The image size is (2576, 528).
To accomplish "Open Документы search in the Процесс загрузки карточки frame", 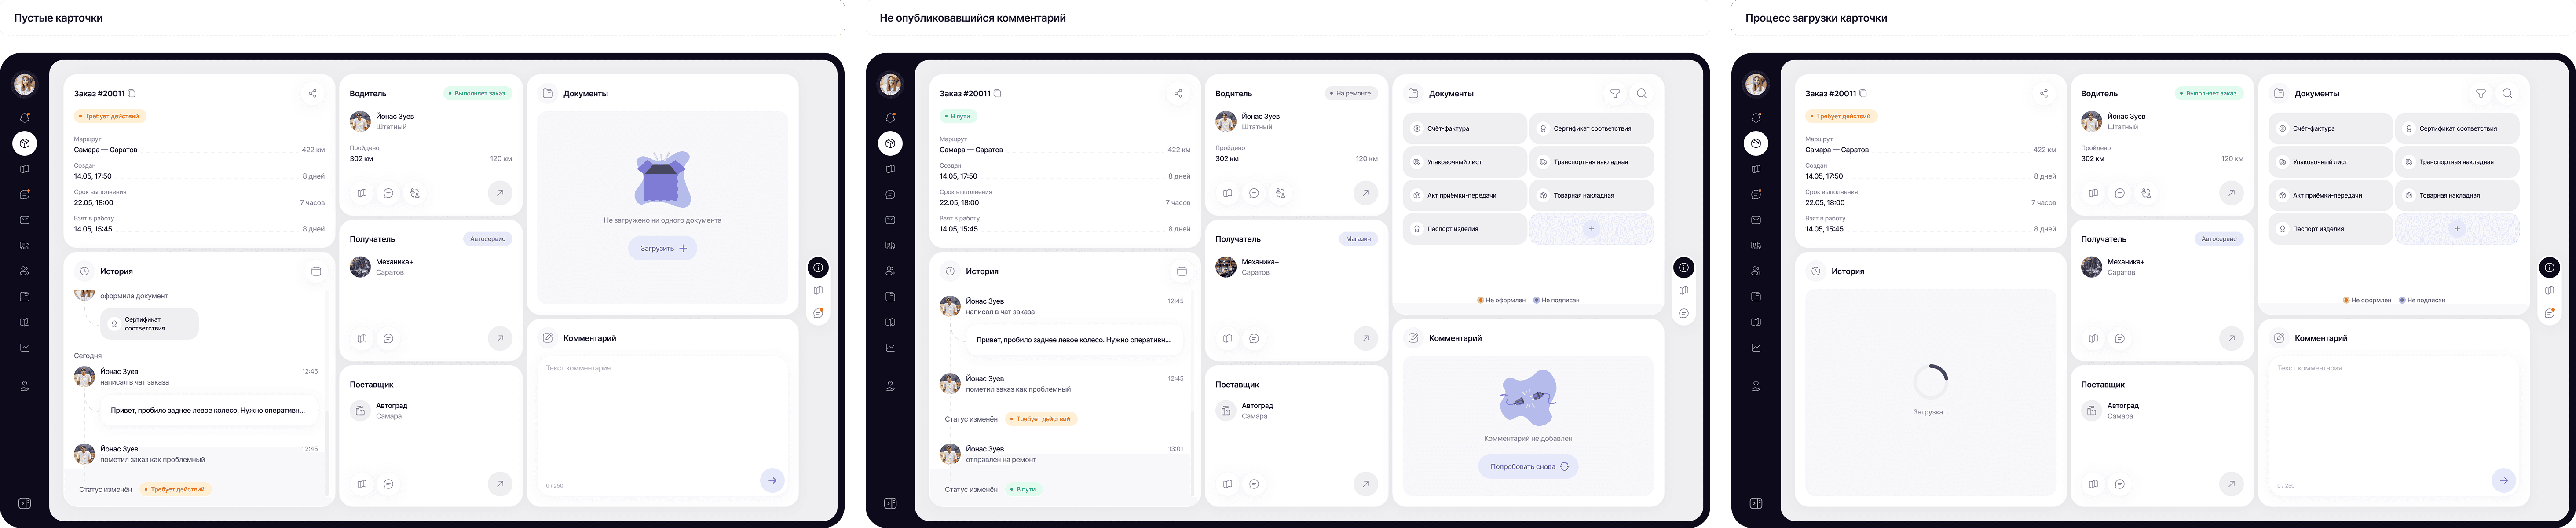I will [2507, 93].
